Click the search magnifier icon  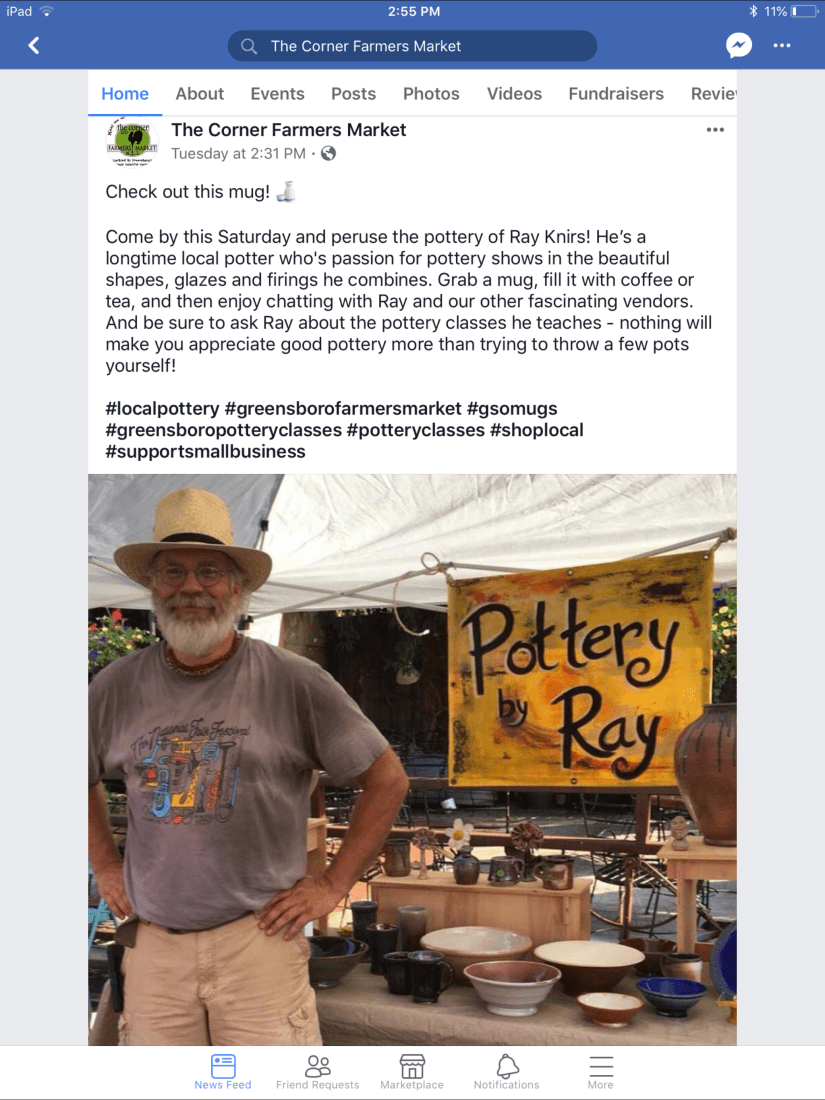coord(248,46)
